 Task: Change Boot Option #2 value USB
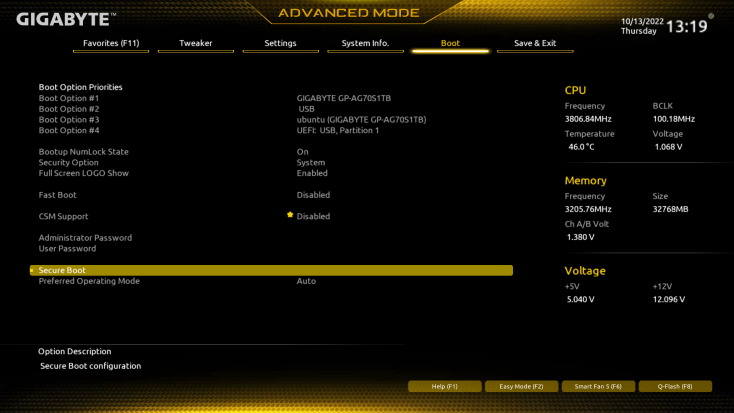(307, 109)
